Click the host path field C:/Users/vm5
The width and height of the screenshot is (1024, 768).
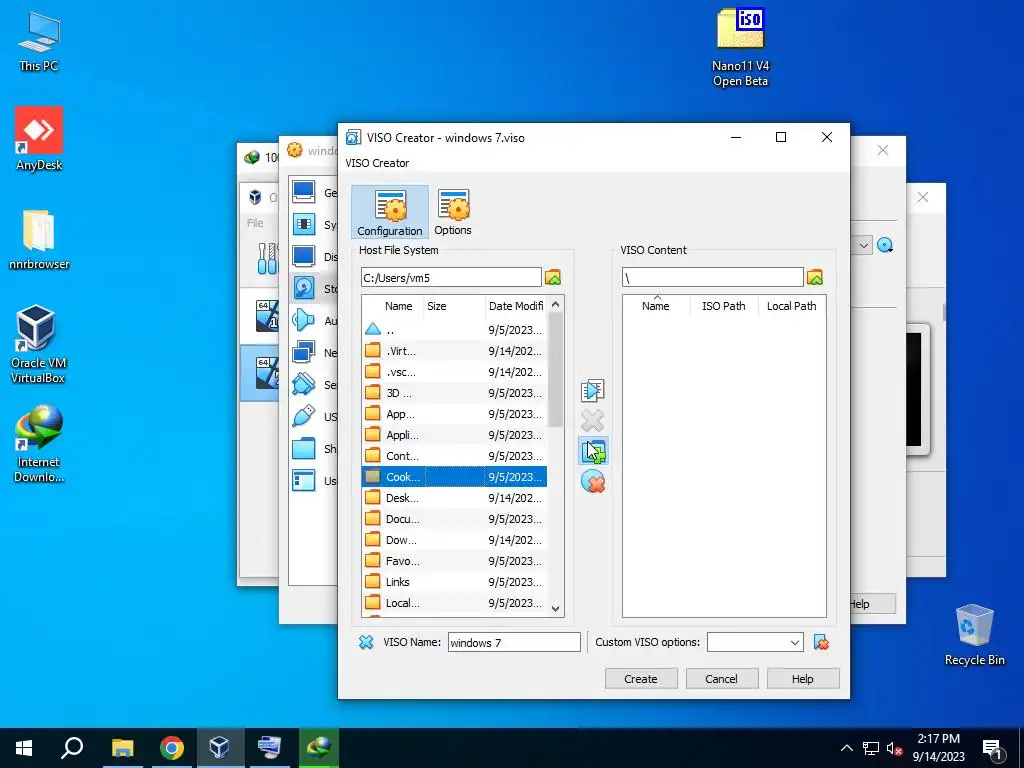451,277
